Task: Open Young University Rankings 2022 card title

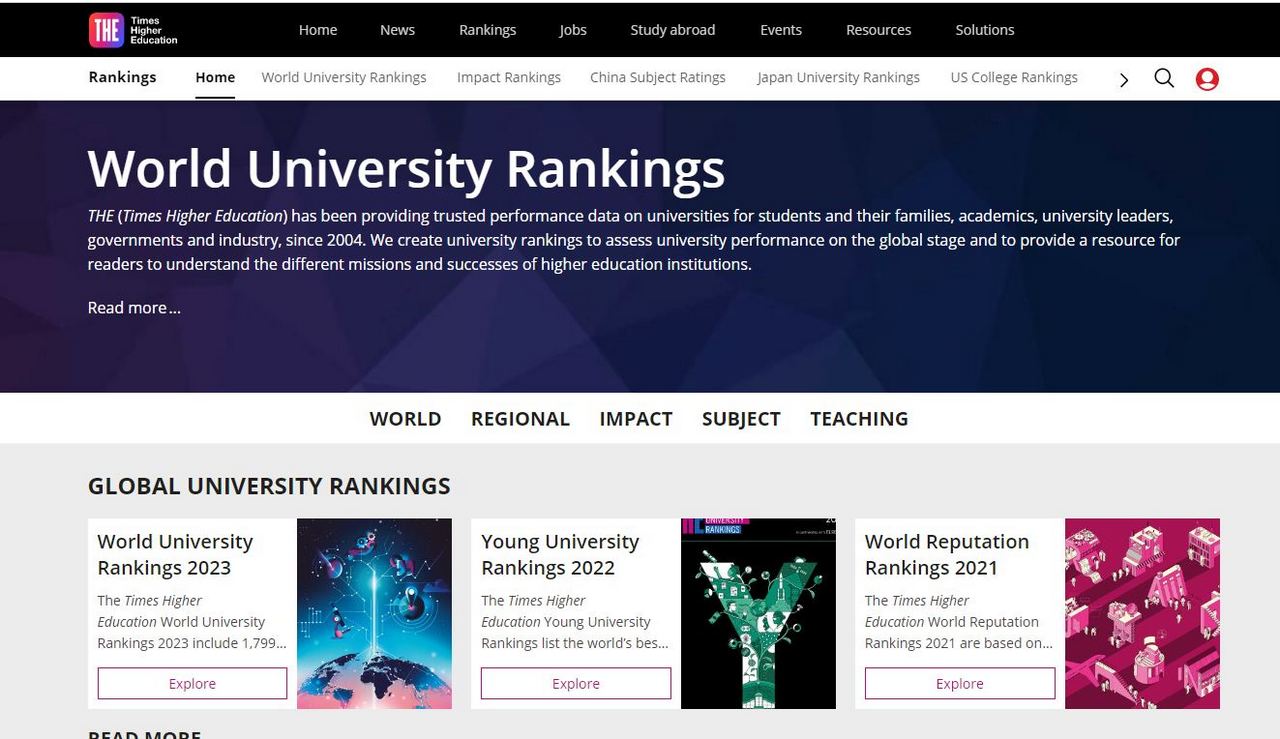Action: point(560,555)
